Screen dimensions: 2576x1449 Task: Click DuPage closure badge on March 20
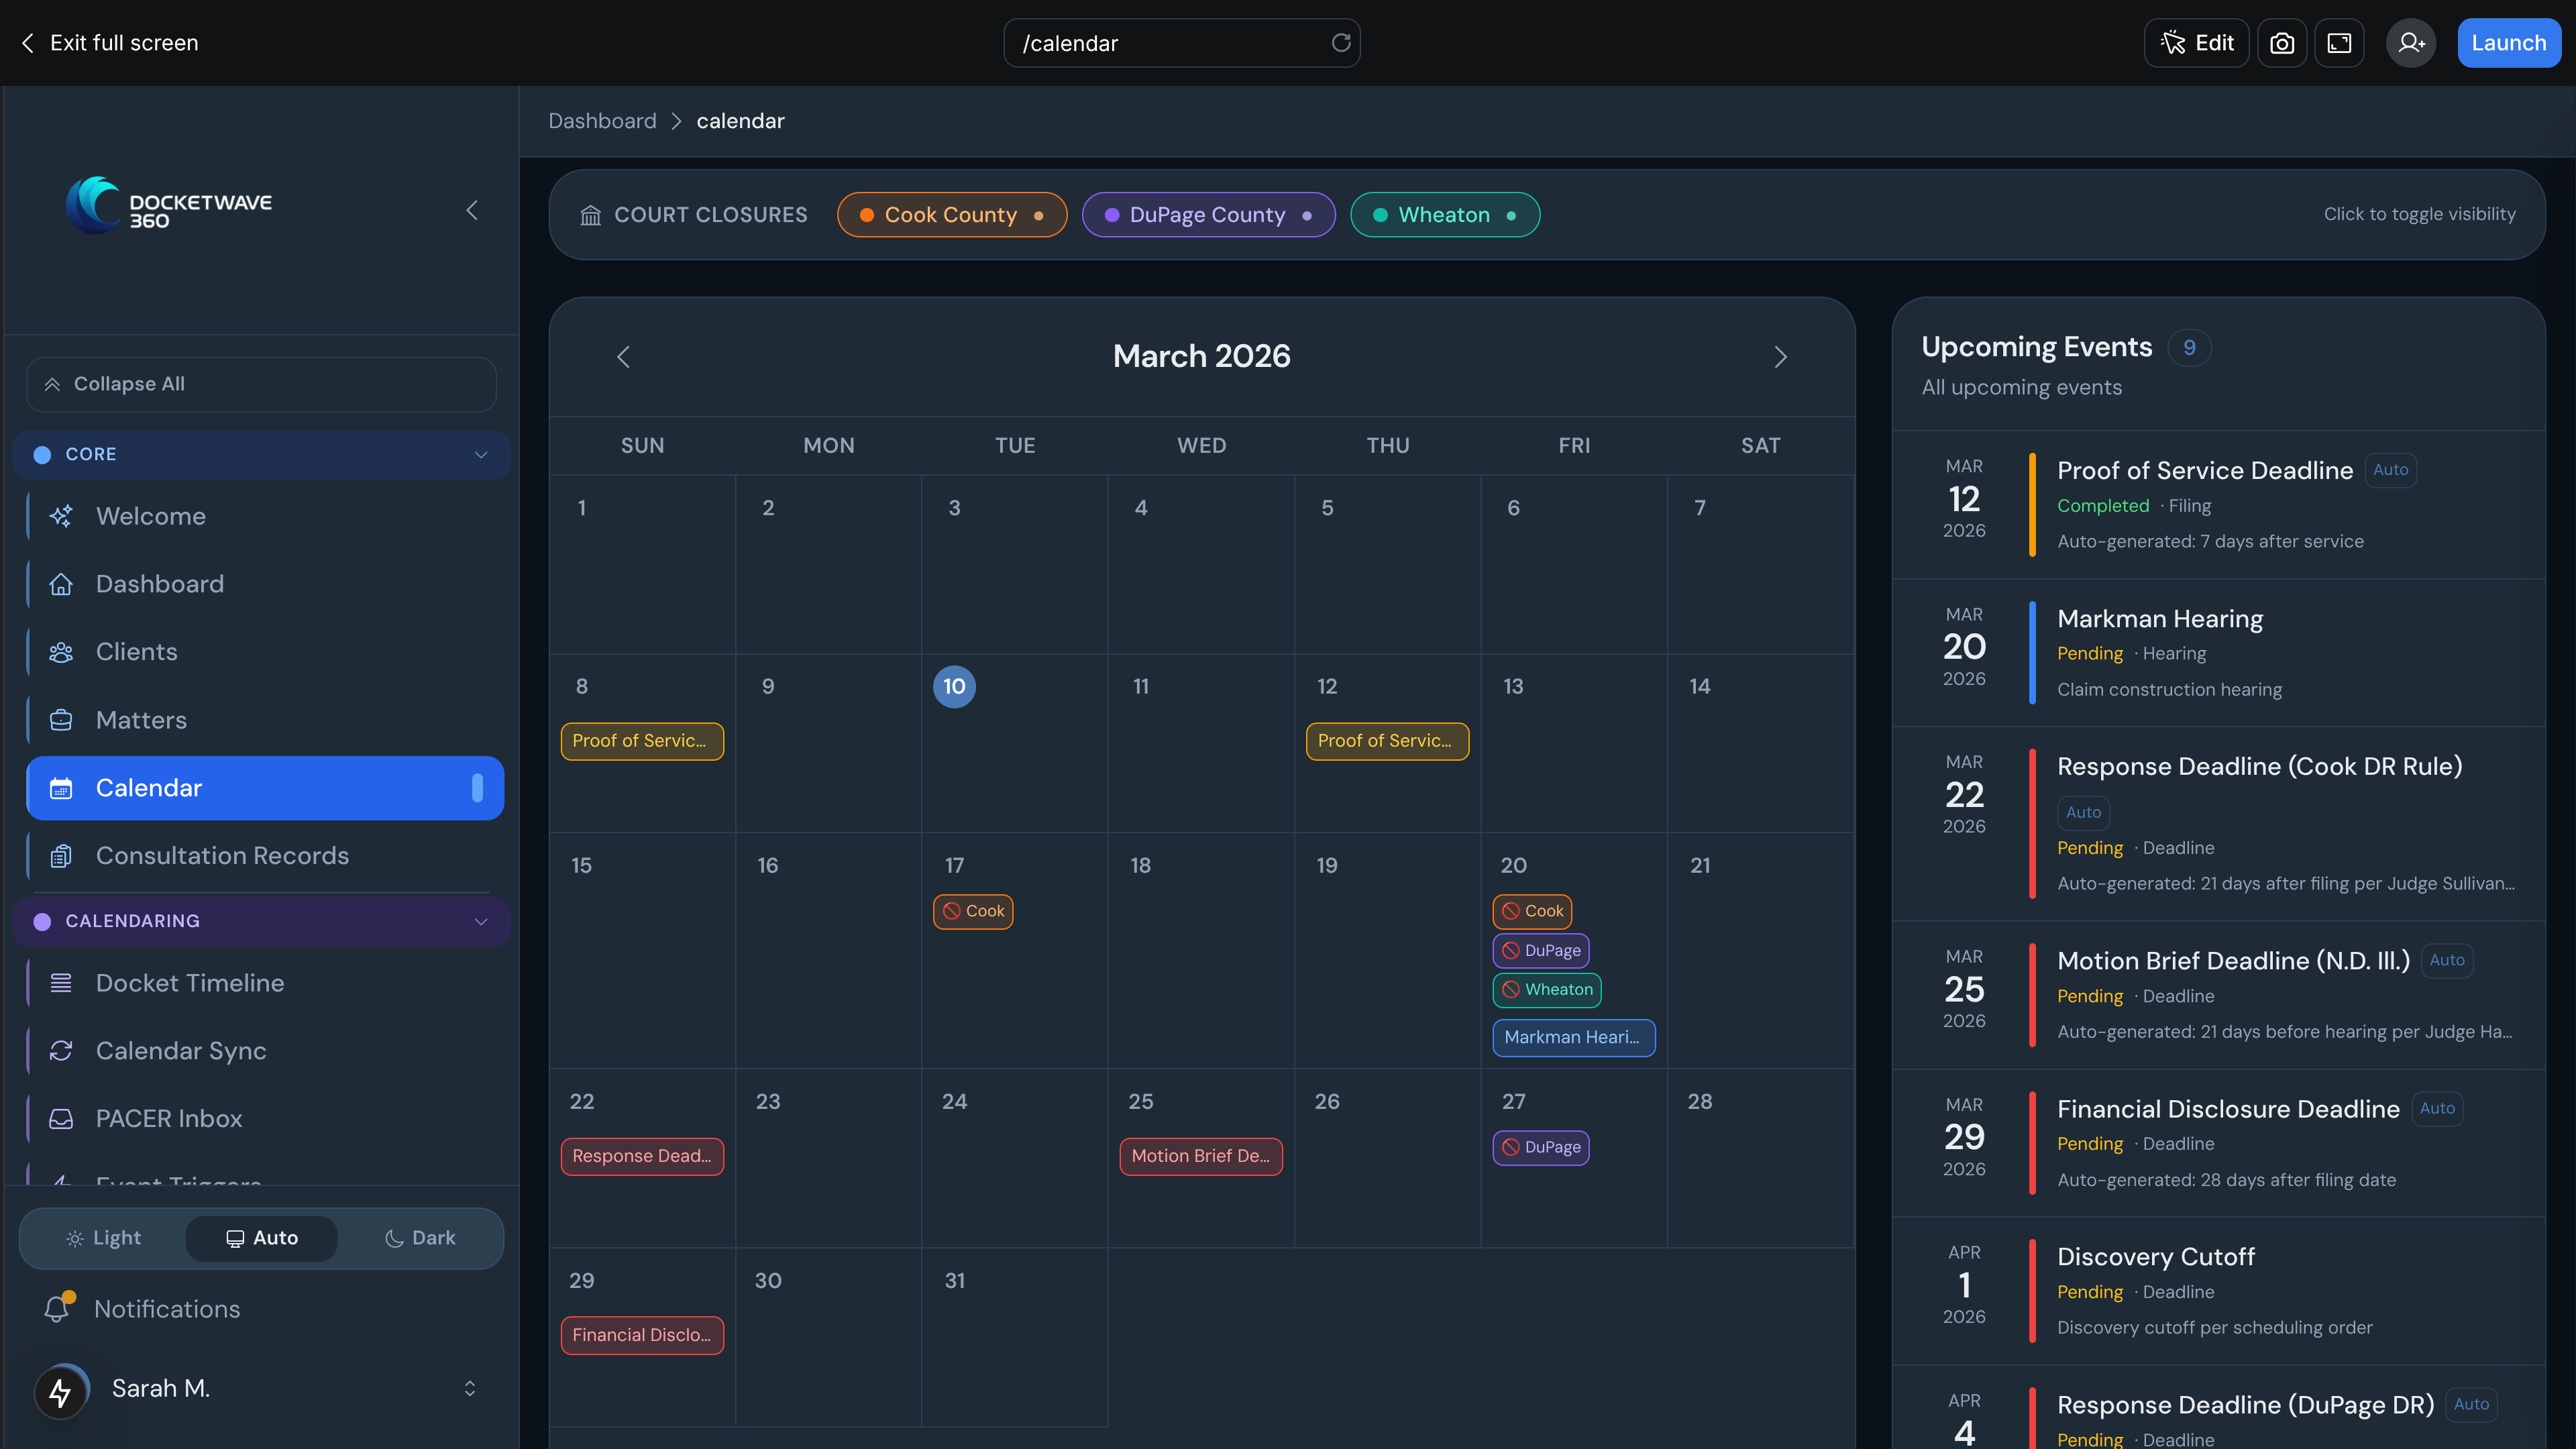tap(1541, 951)
